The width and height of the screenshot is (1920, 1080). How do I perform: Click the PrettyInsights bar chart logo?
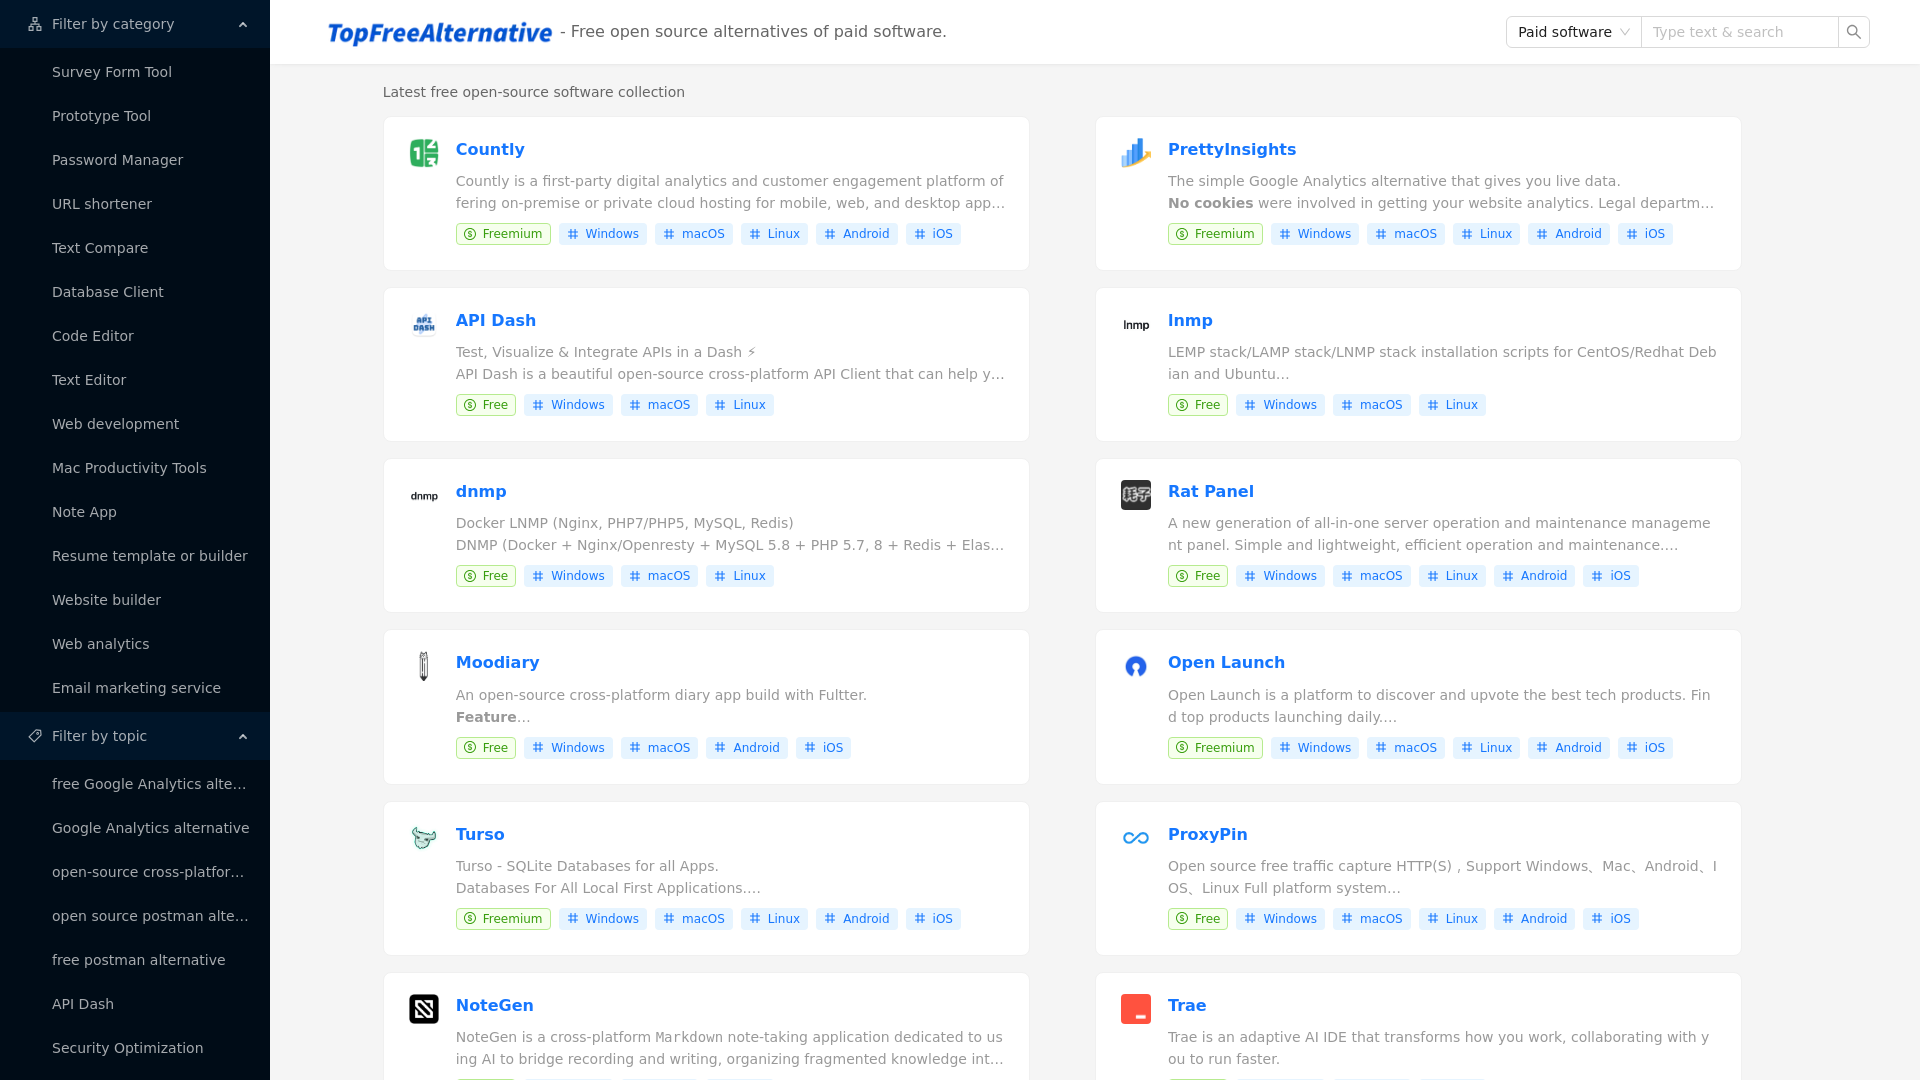[1136, 153]
